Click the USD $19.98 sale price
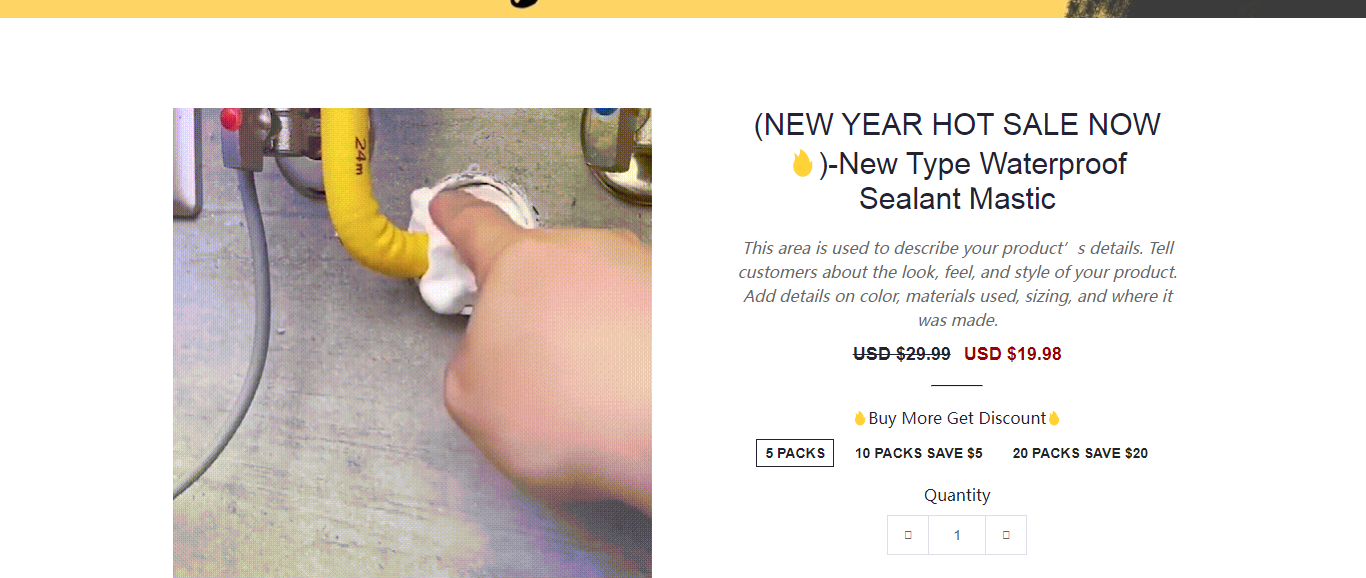 point(1013,354)
